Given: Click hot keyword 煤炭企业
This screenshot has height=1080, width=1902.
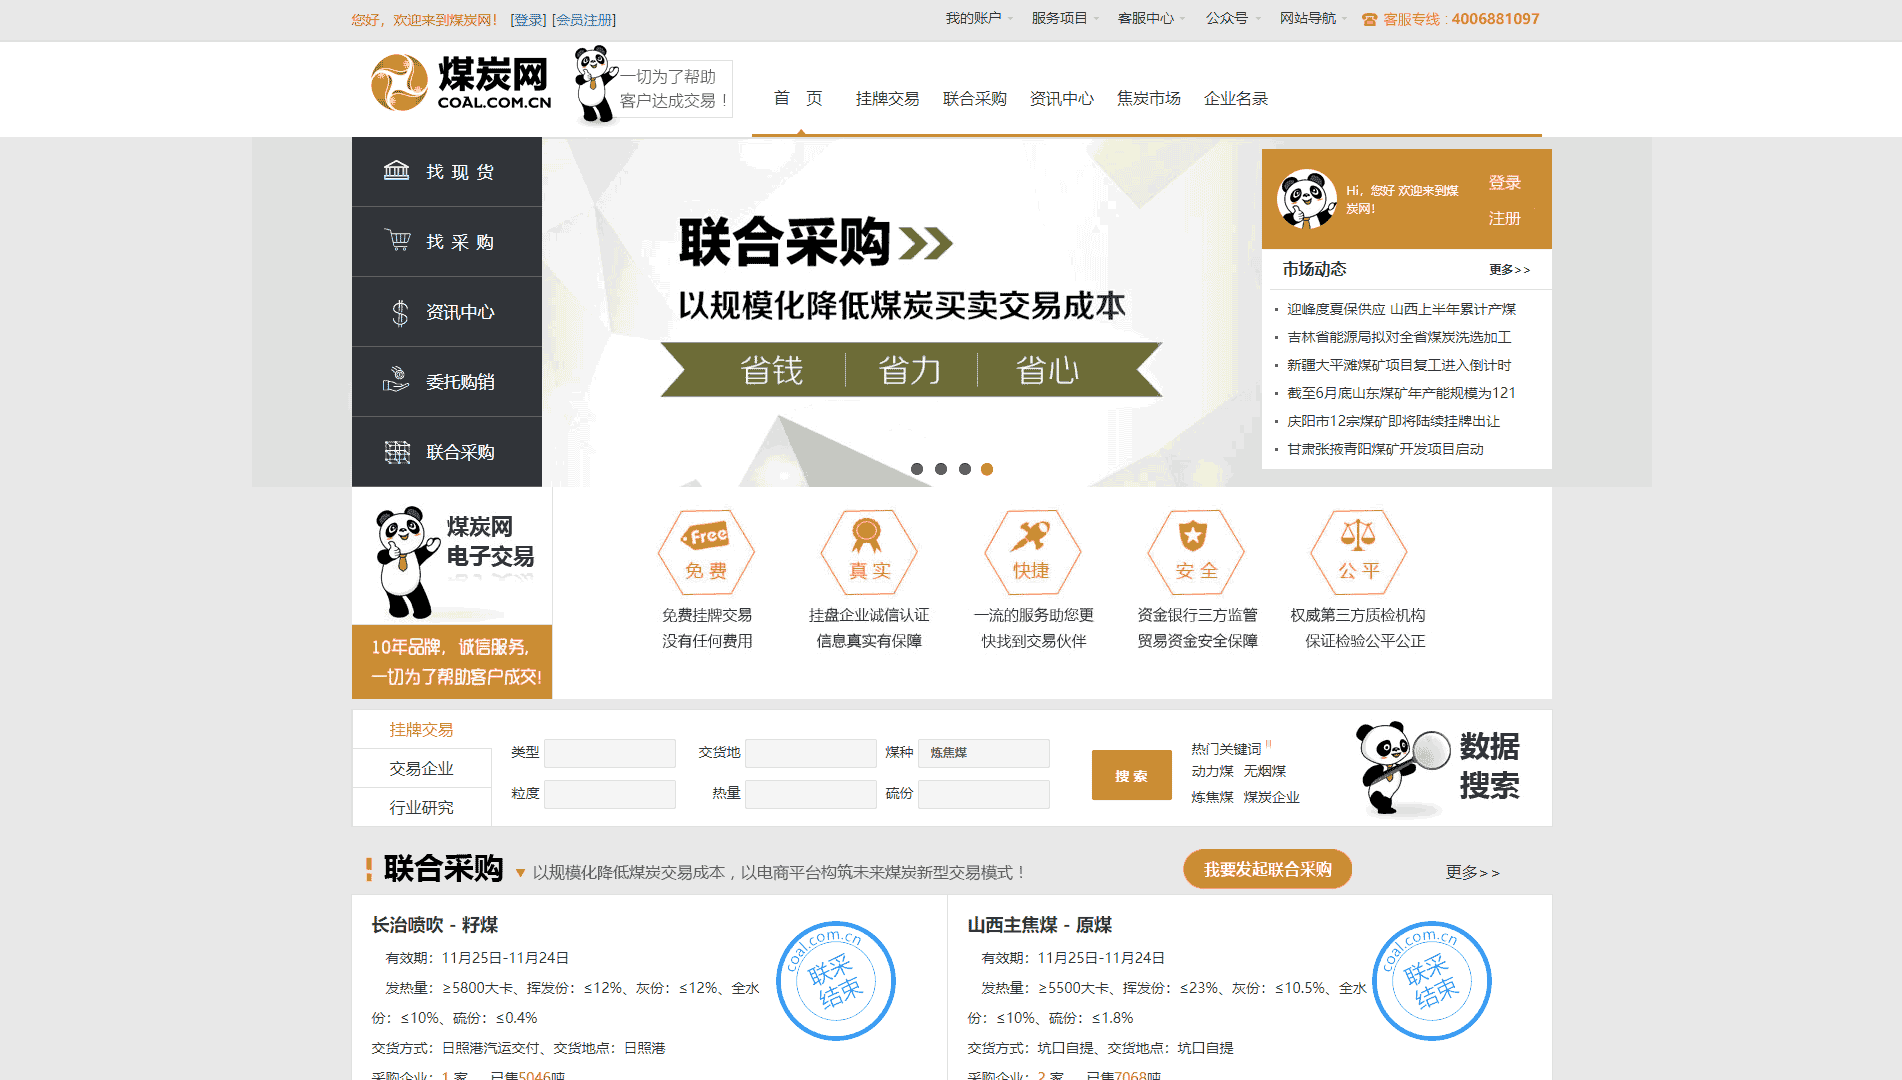Looking at the screenshot, I should 1271,797.
